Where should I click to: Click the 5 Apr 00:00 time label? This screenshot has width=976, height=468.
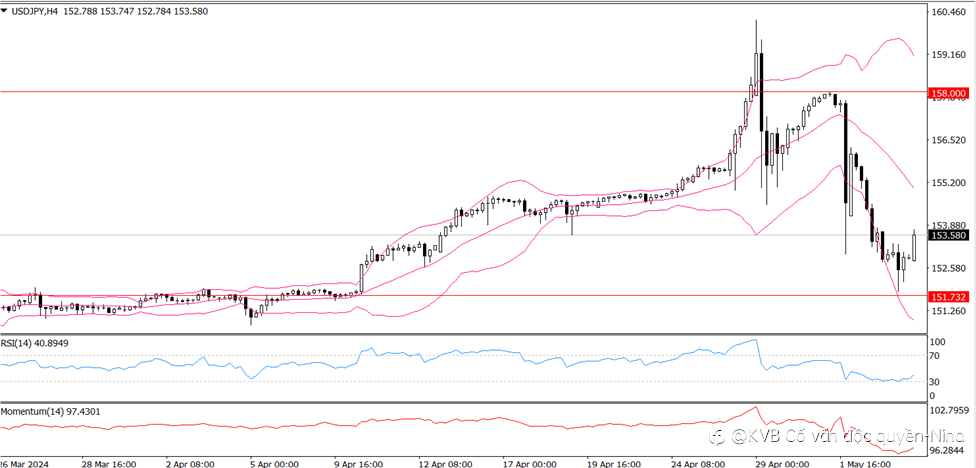click(273, 464)
